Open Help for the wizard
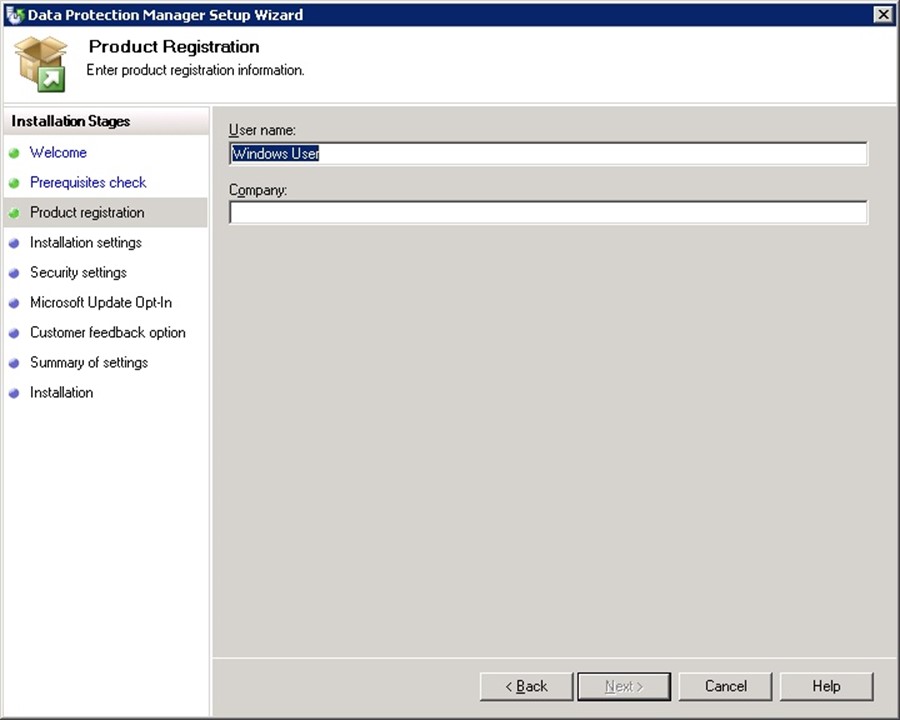 (826, 686)
